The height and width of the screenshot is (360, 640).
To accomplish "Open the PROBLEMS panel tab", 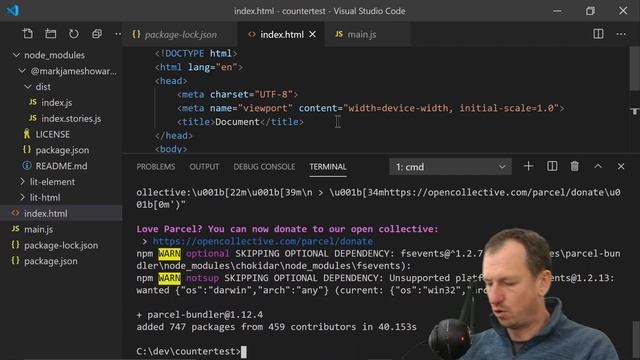I will tap(156, 167).
